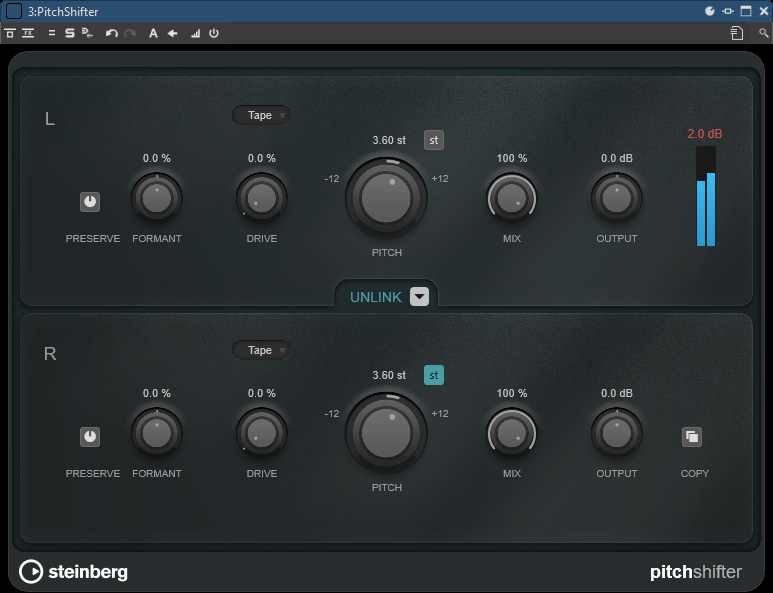Toggle PRESERVE on the R channel
The width and height of the screenshot is (773, 593).
click(x=90, y=437)
